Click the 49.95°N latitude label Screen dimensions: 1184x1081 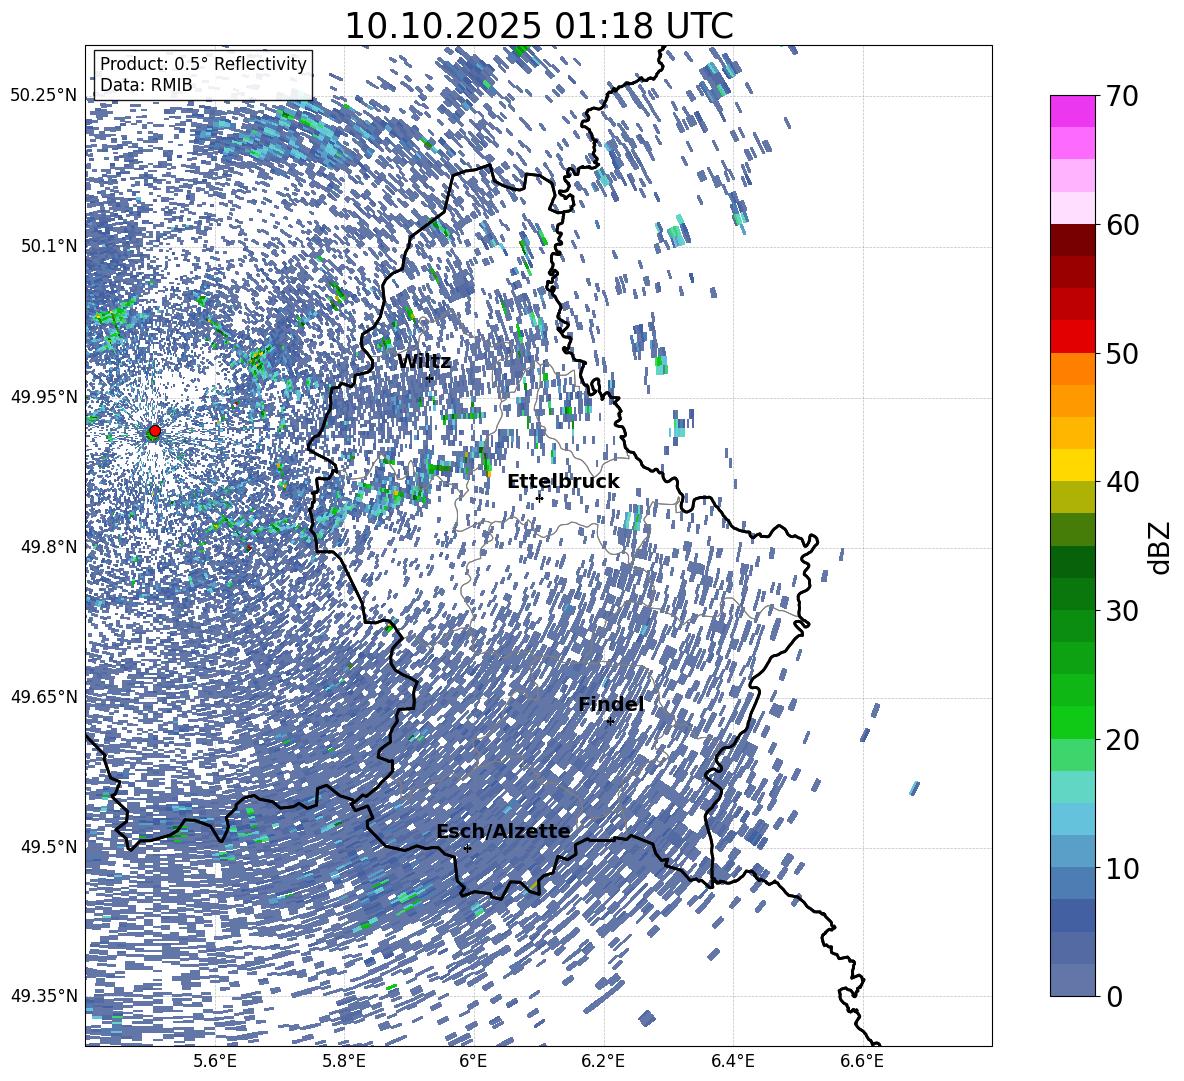[45, 396]
